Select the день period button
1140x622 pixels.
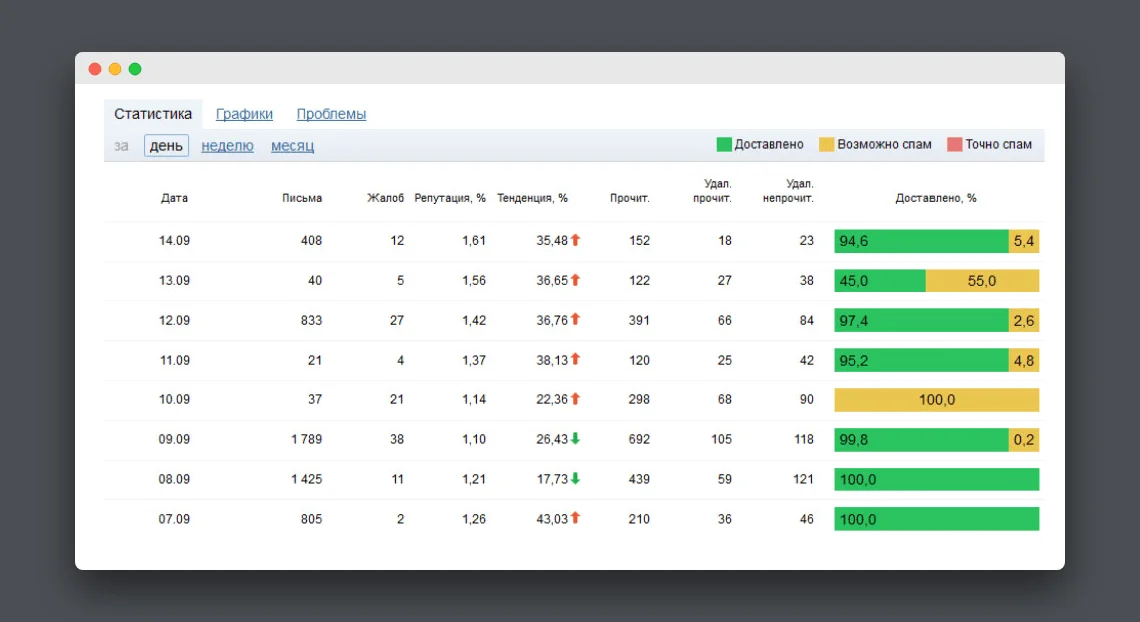click(166, 146)
